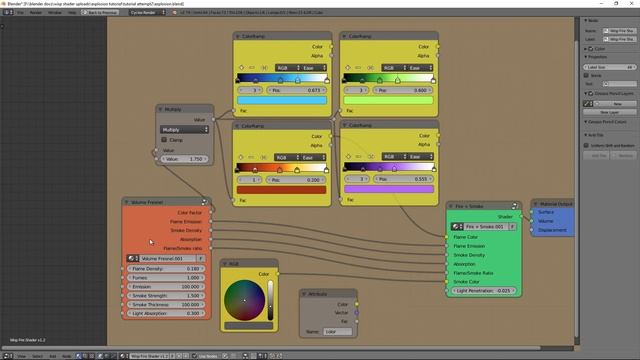Viewport: 640px width, 360px height.
Task: Adjust the Light Absorption 0.300 slider
Action: [166, 313]
